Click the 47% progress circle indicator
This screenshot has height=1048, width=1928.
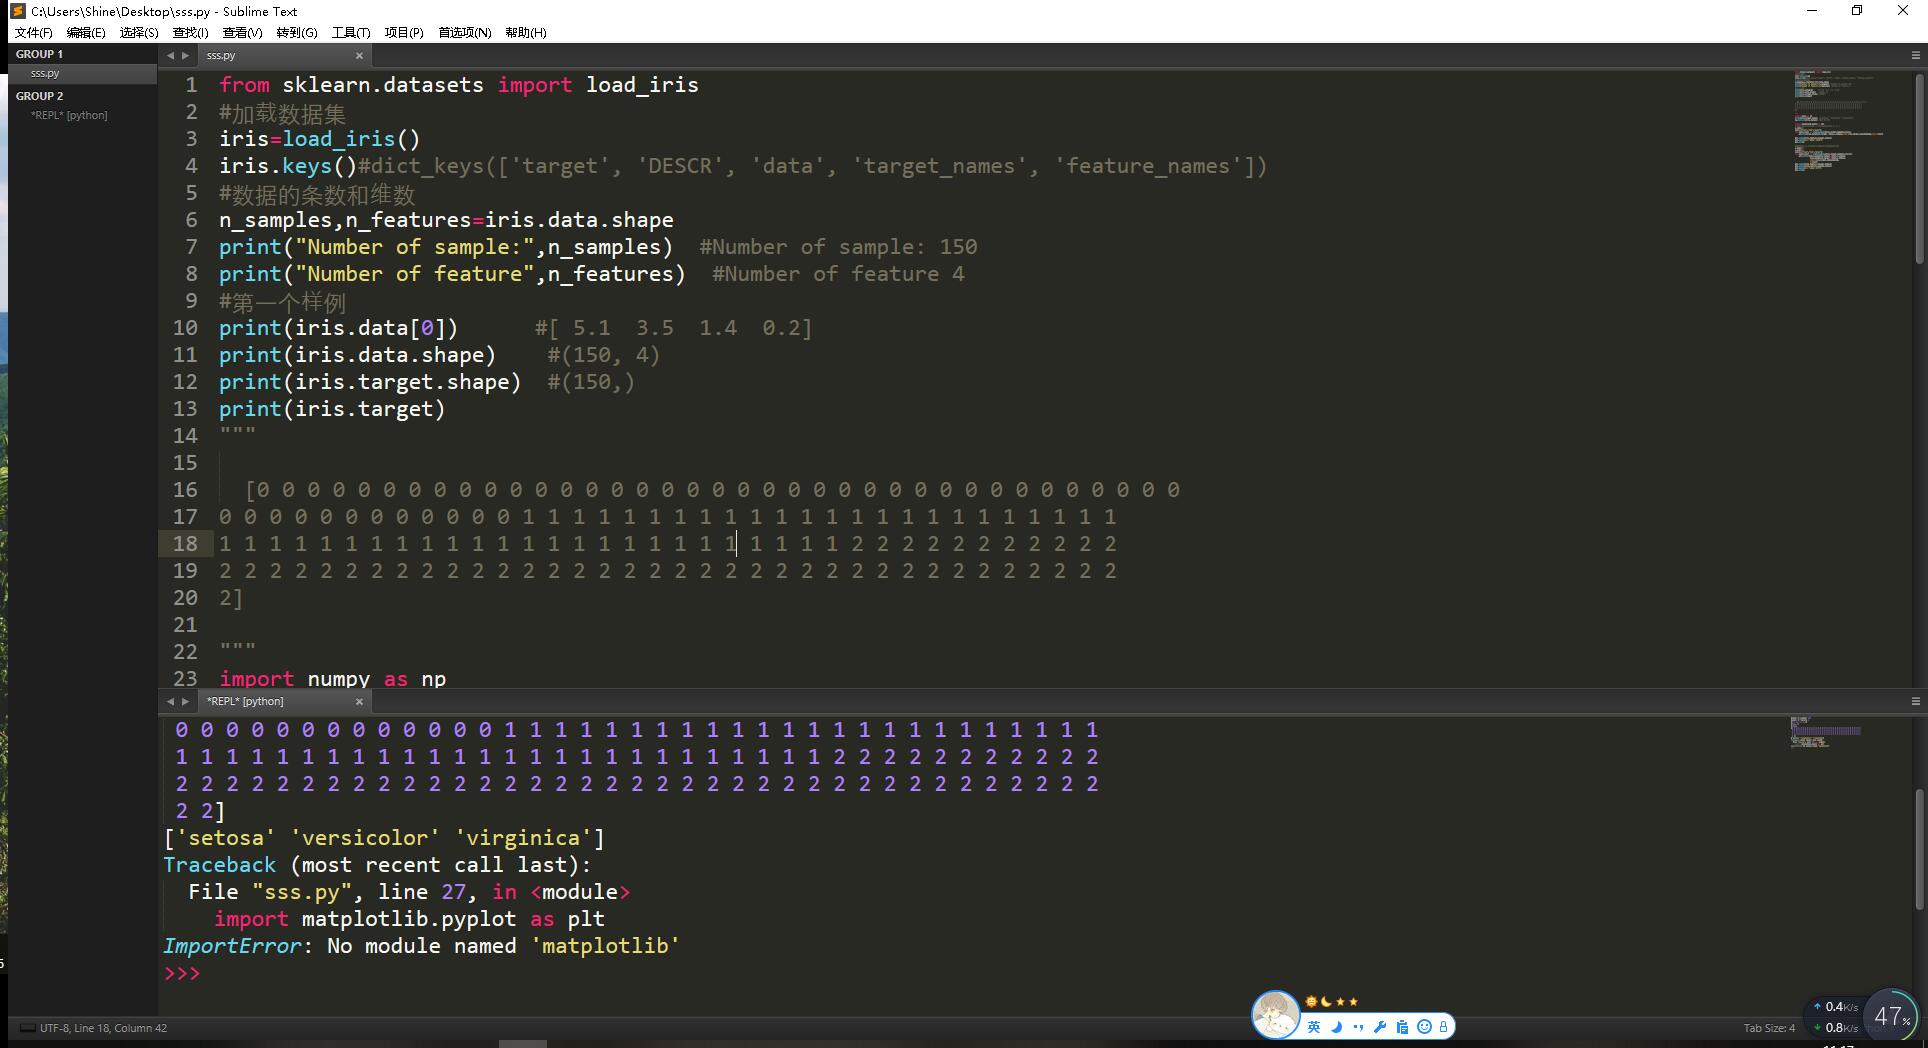[x=1891, y=1016]
